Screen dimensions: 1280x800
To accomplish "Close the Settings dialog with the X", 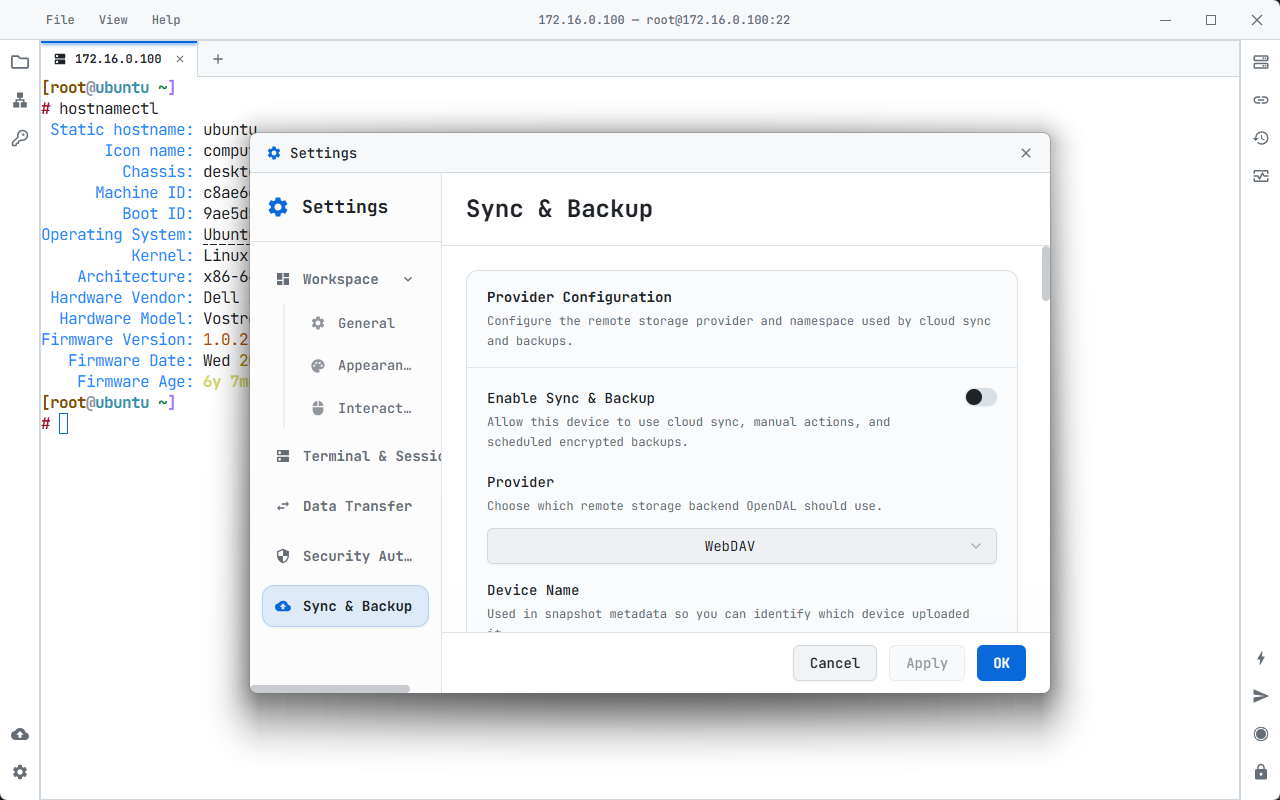I will pyautogui.click(x=1026, y=153).
